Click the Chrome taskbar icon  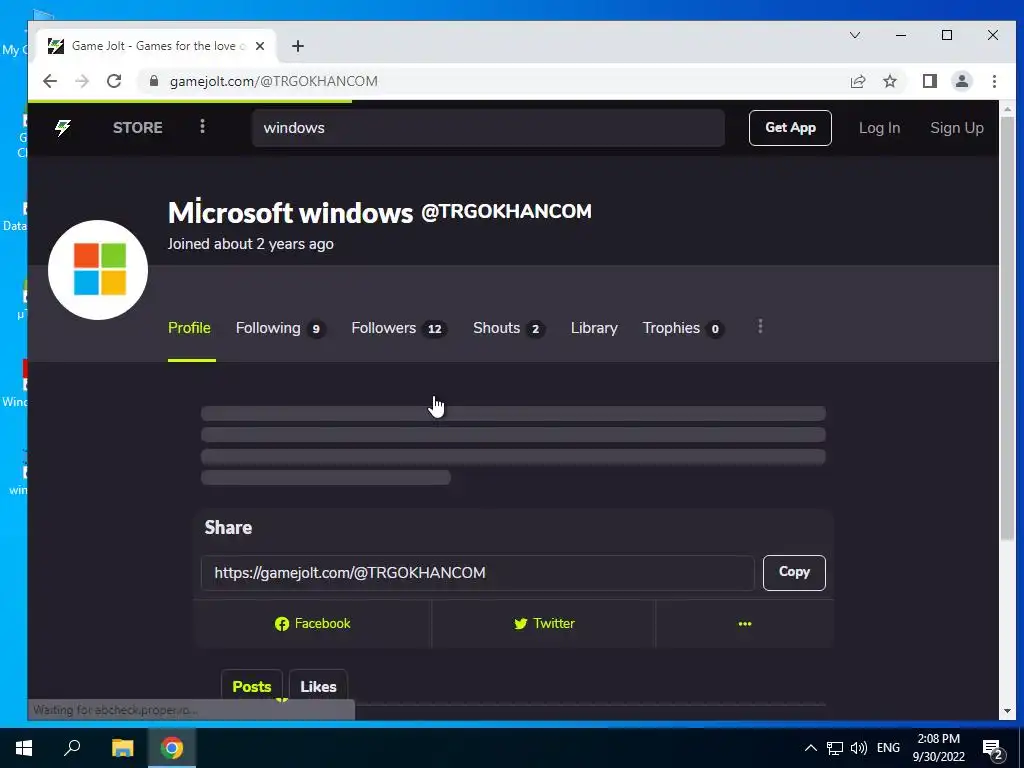(x=172, y=748)
